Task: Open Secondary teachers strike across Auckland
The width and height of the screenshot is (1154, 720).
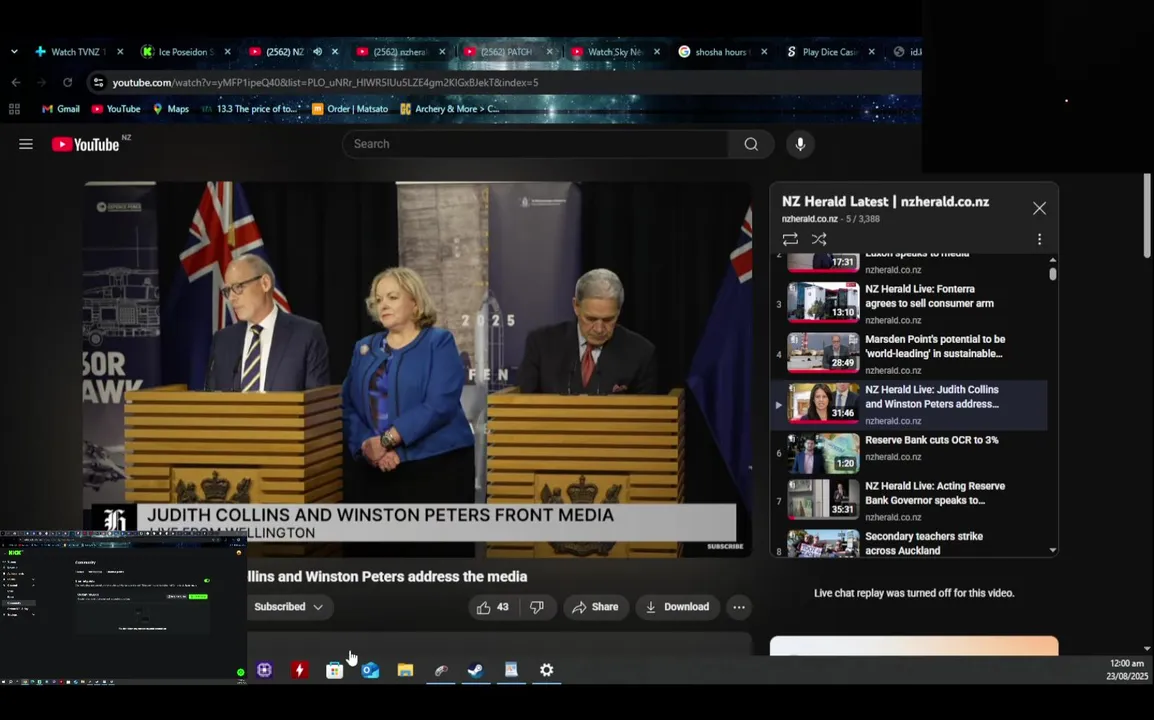Action: [924, 543]
